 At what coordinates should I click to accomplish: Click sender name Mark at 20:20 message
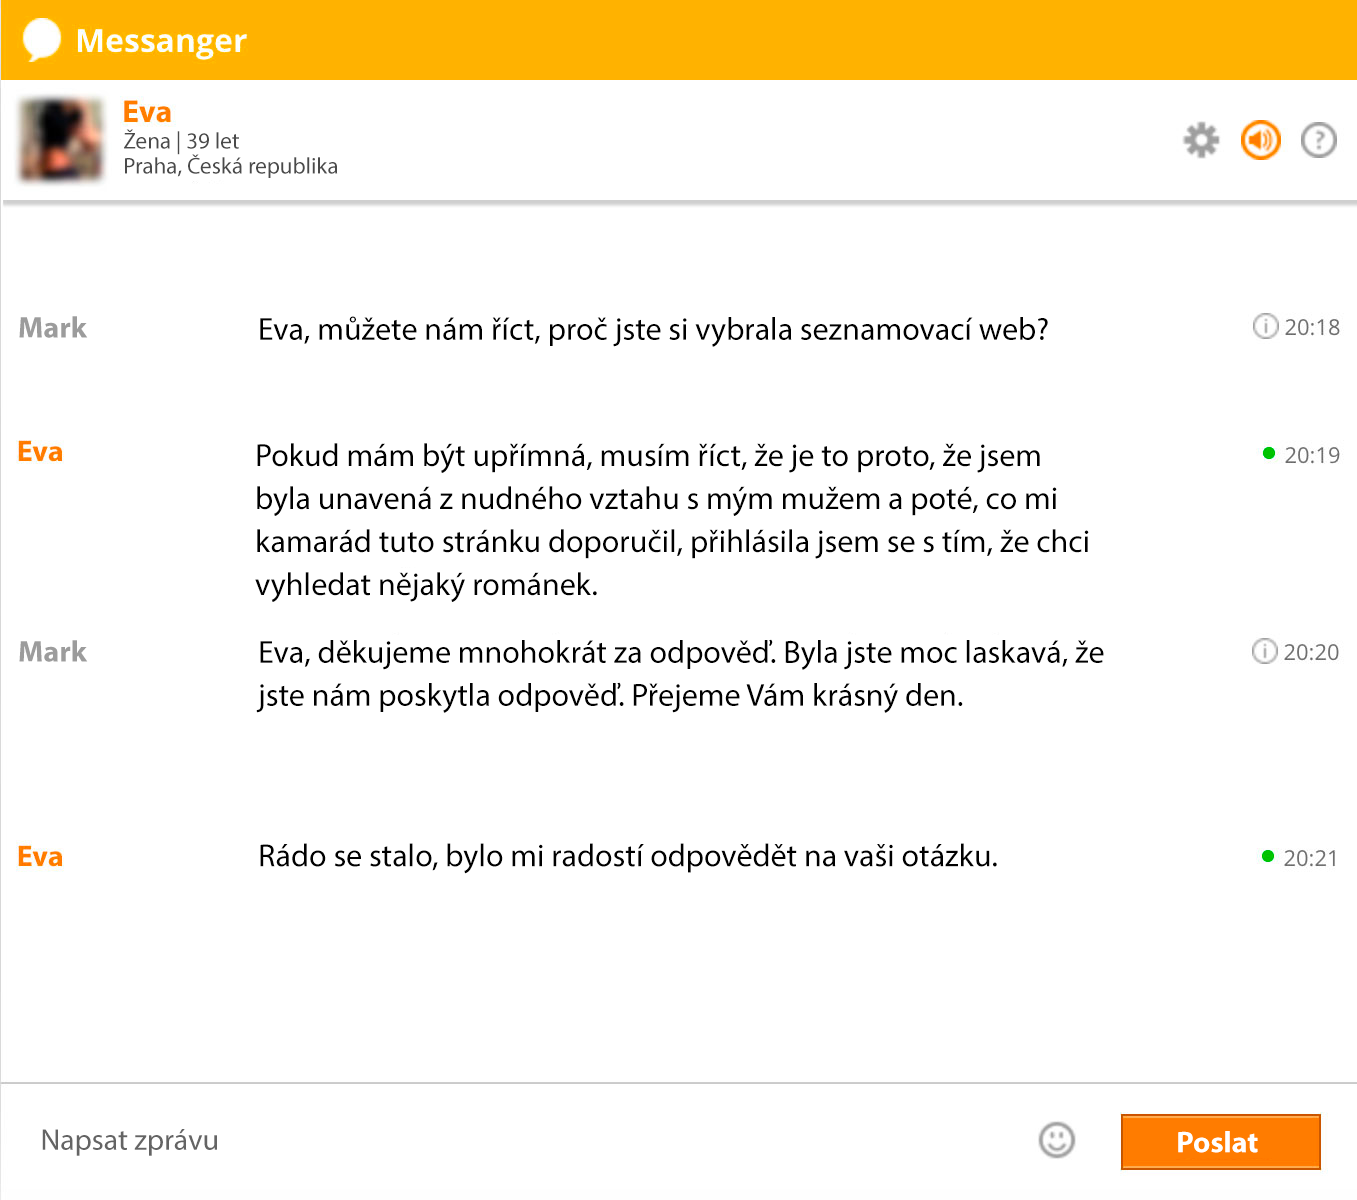53,652
